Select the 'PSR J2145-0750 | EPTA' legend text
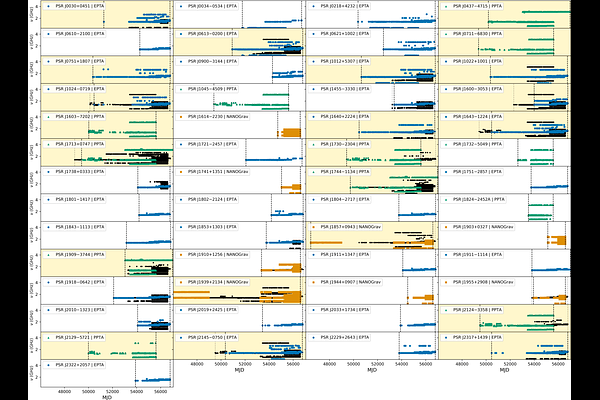Viewport: 600px width, 400px height. (x=212, y=338)
